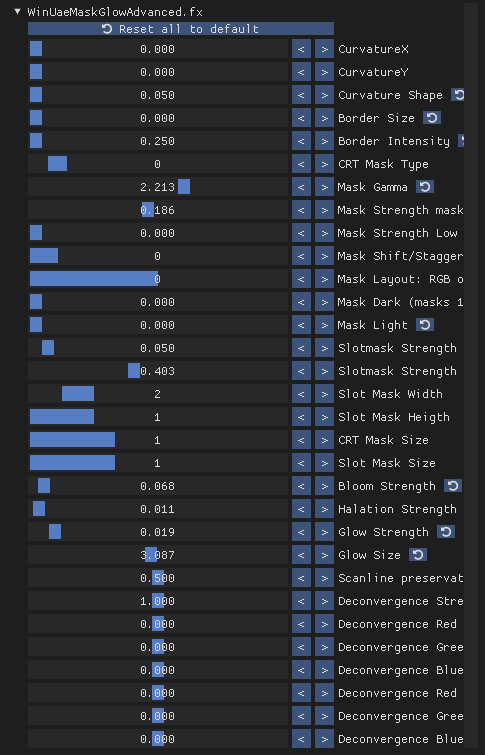This screenshot has width=485, height=755.
Task: Click Reset all to default button
Action: (181, 29)
